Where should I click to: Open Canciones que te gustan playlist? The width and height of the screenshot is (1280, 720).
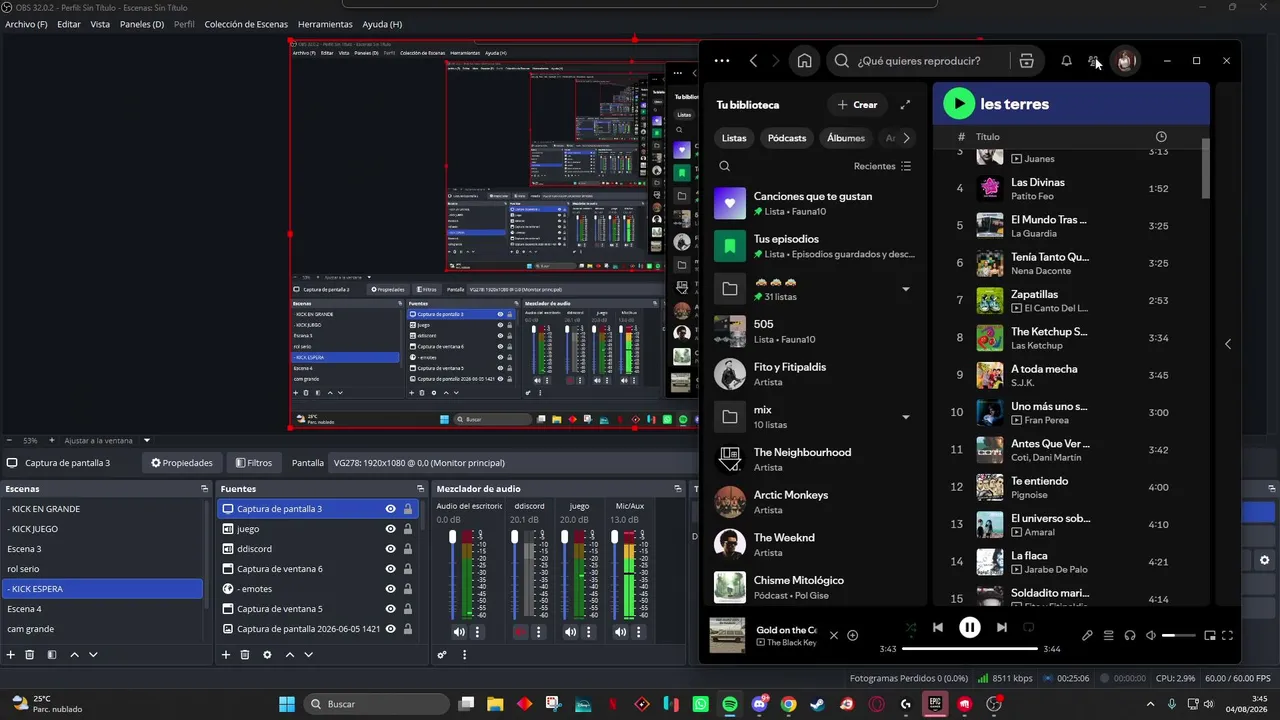(x=814, y=204)
